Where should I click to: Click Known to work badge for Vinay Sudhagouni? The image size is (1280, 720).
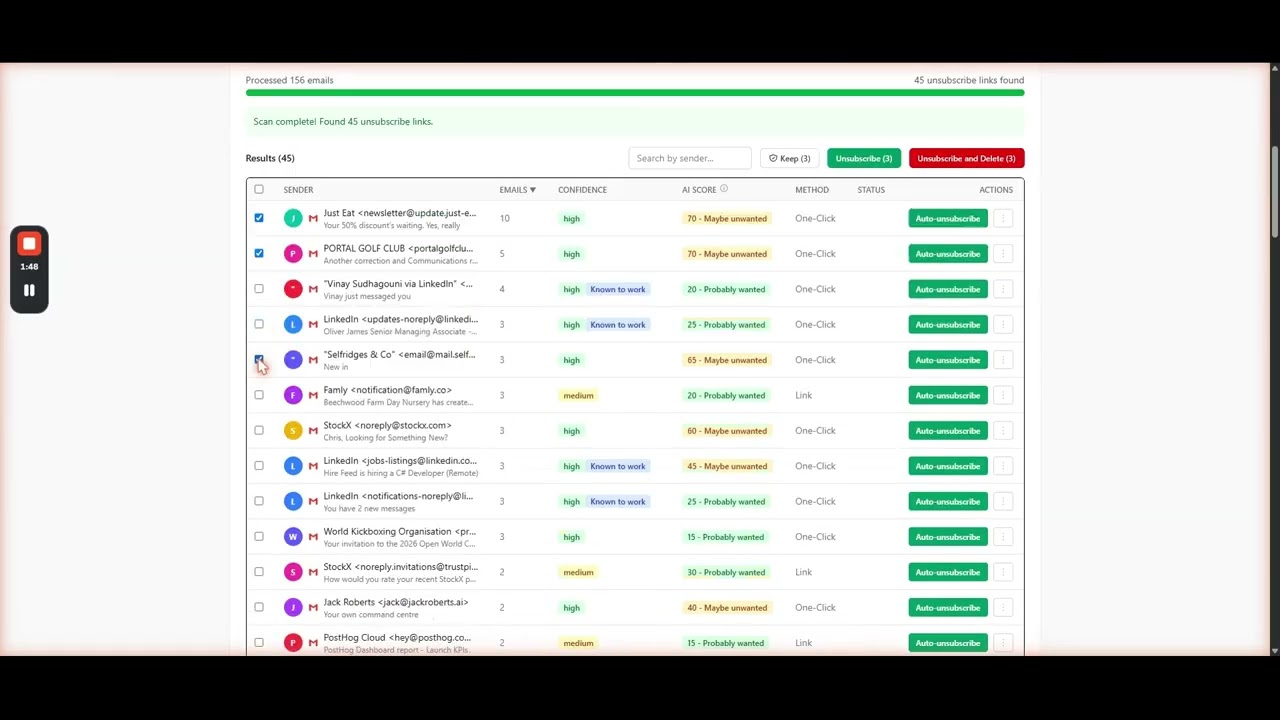tap(618, 289)
